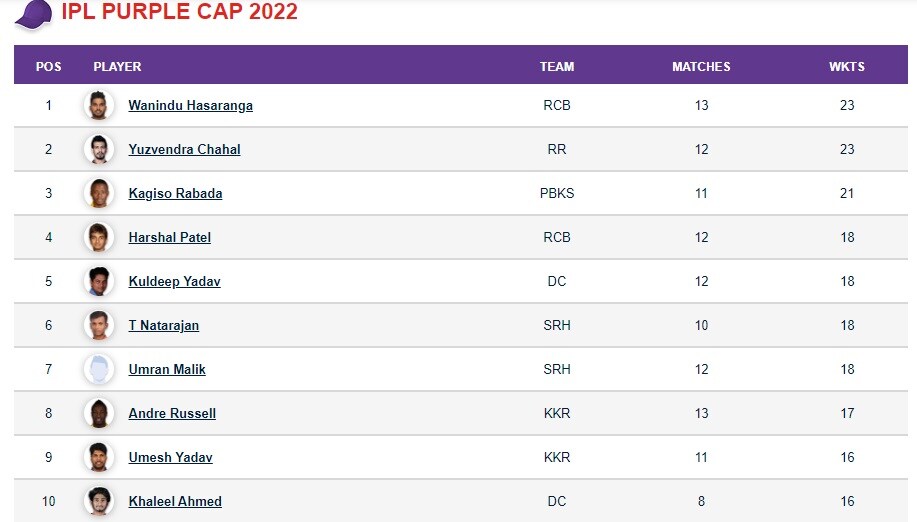This screenshot has height=522, width=917.
Task: Click the MATCHES column header
Action: pyautogui.click(x=701, y=67)
